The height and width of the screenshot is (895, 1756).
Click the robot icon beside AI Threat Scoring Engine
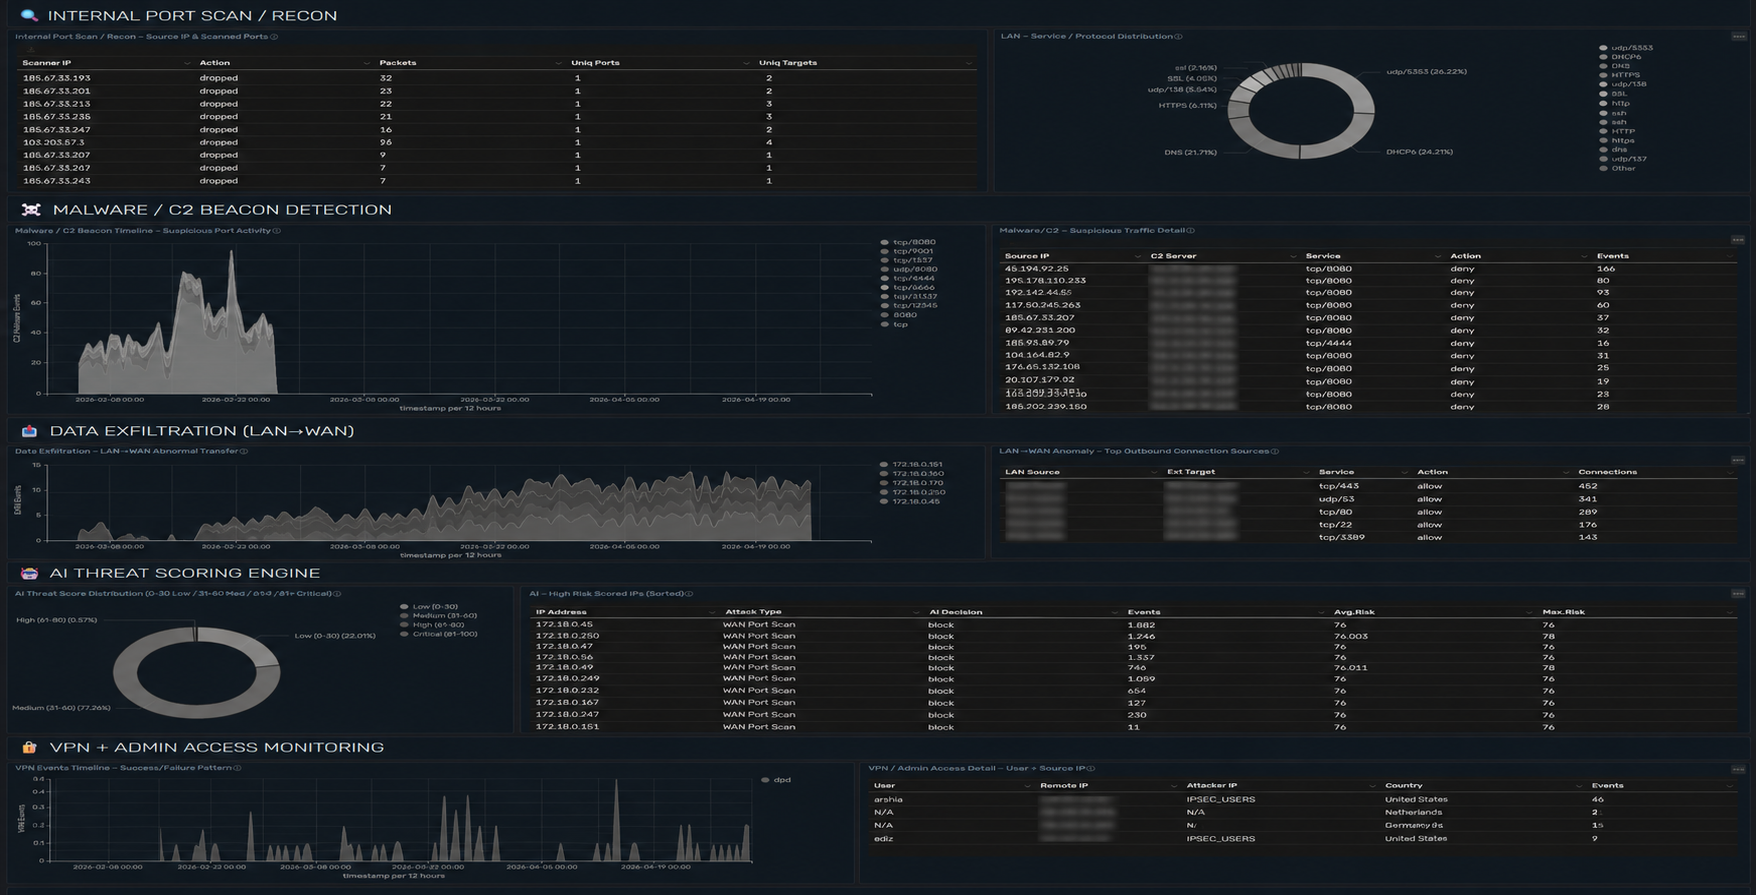click(29, 573)
